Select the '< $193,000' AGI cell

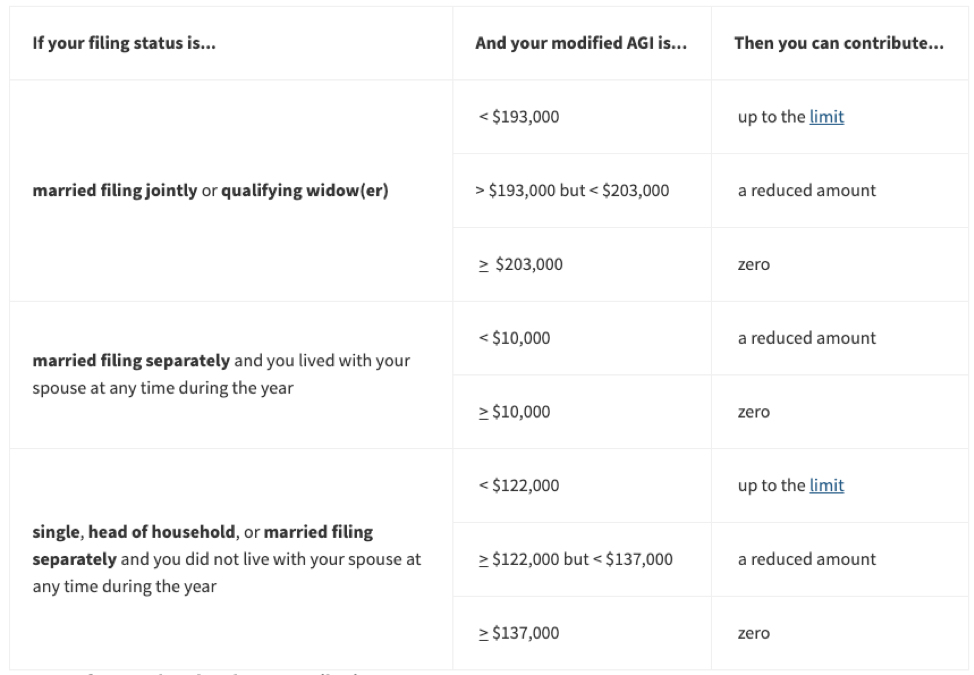point(582,117)
